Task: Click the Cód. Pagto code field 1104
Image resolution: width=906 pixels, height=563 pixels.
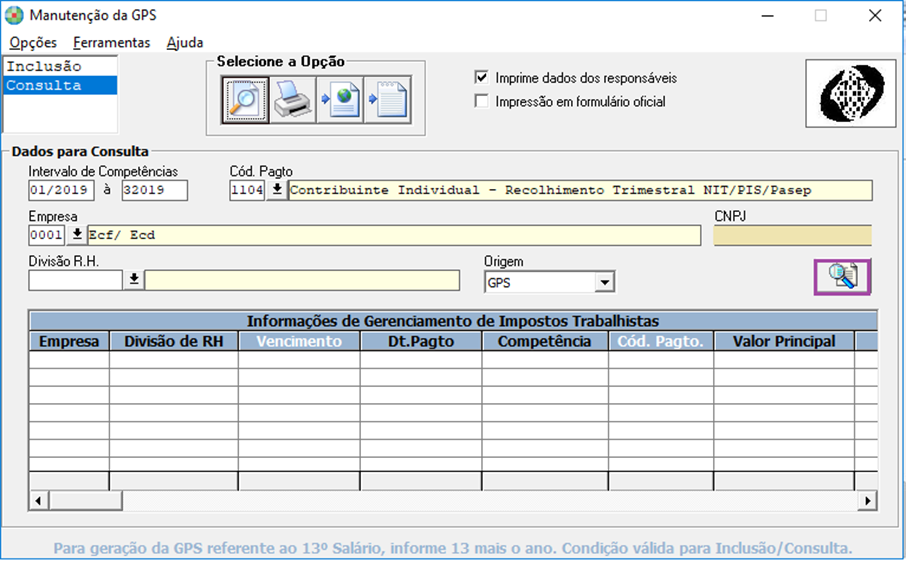Action: [x=247, y=190]
